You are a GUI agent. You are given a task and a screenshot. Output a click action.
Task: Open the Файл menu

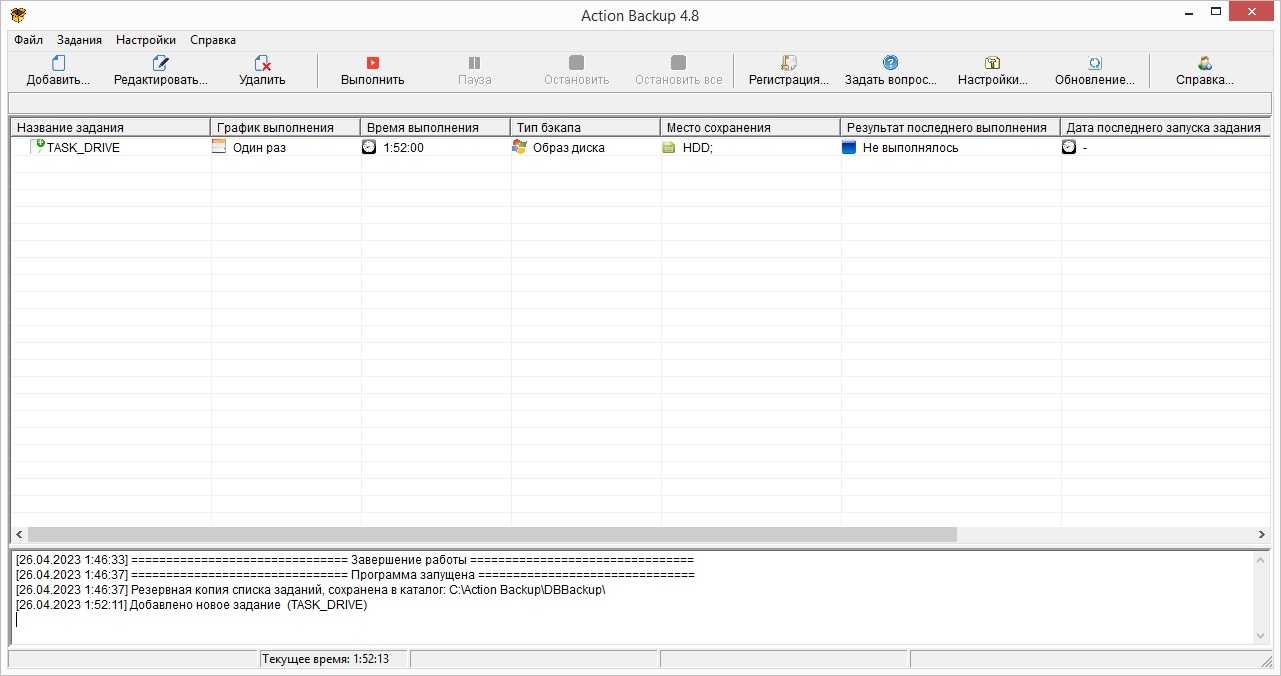tap(28, 40)
